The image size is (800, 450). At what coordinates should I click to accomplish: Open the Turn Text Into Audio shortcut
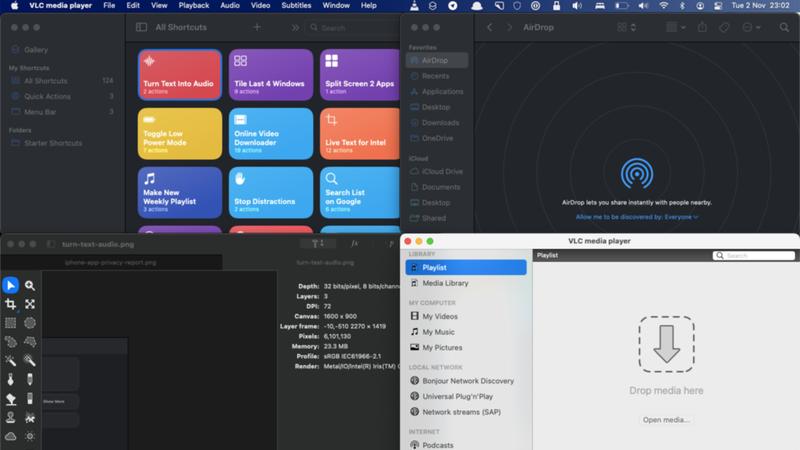[x=180, y=74]
